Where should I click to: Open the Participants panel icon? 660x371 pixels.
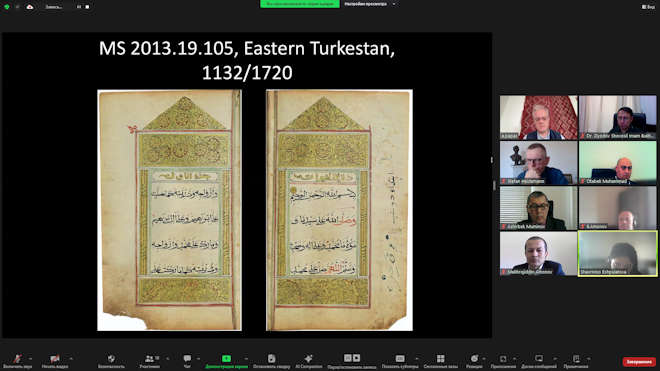coord(149,359)
